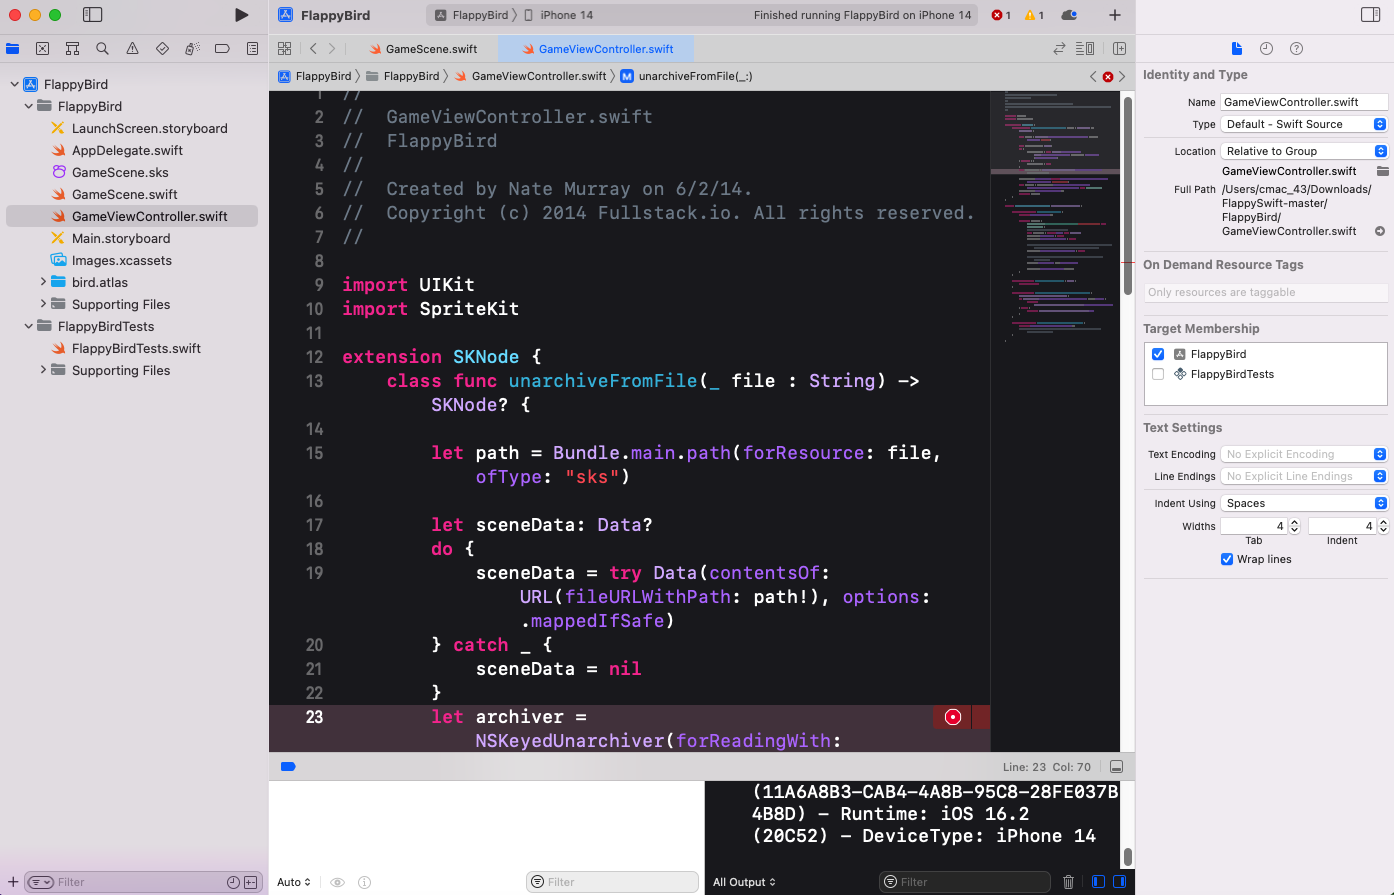Open the Test navigator diamond icon
Viewport: 1394px width, 895px height.
pos(162,48)
